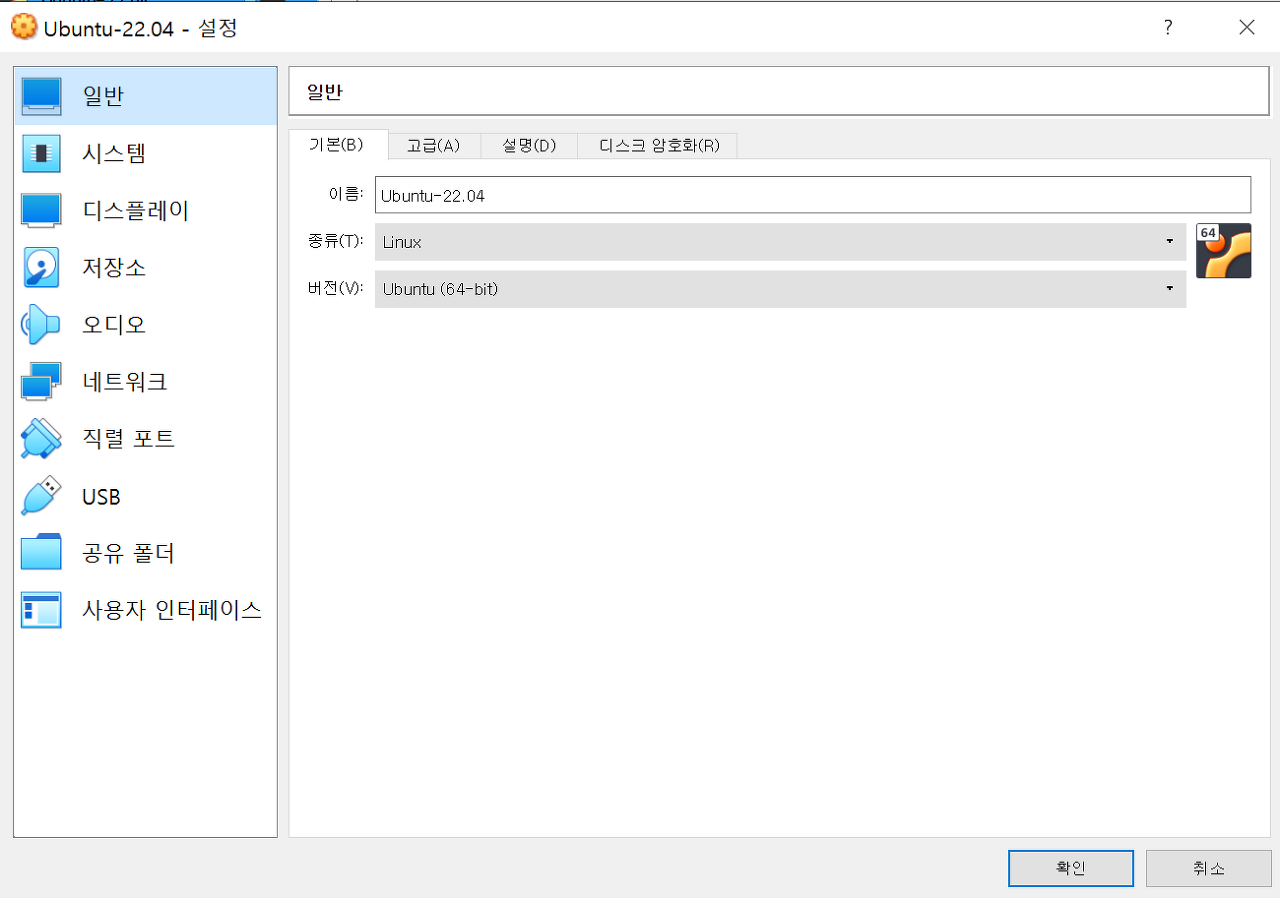Click the 이름 field containing Ubuntu-22.04
Screen dimensions: 1280x898
click(813, 195)
